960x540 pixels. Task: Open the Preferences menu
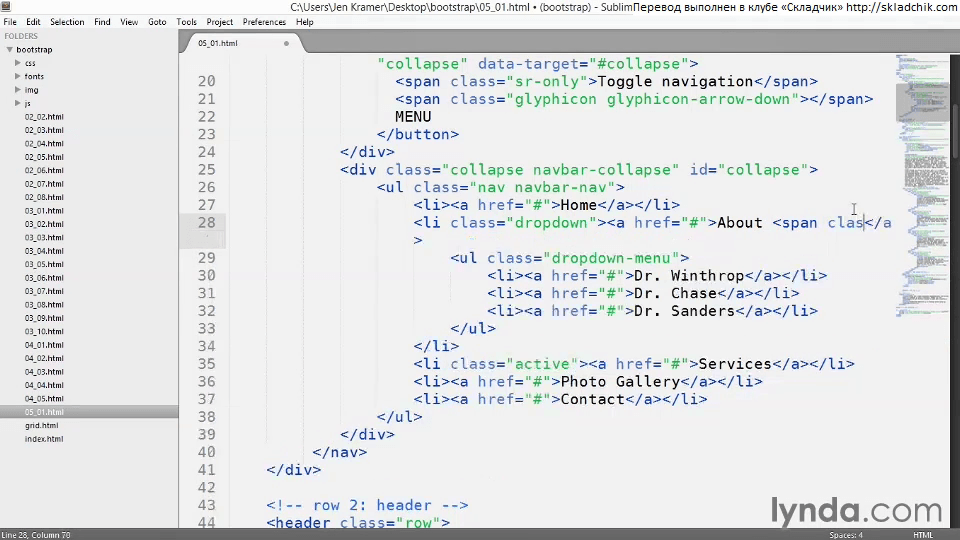[x=264, y=21]
